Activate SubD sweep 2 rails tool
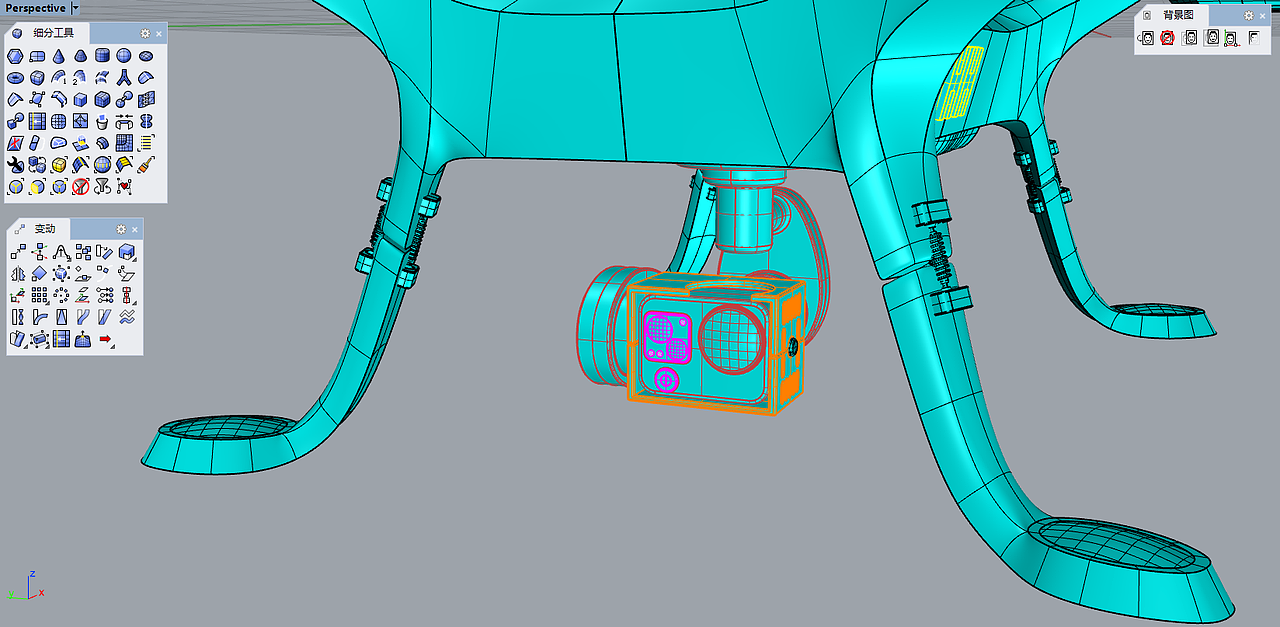1280x627 pixels. coord(80,77)
